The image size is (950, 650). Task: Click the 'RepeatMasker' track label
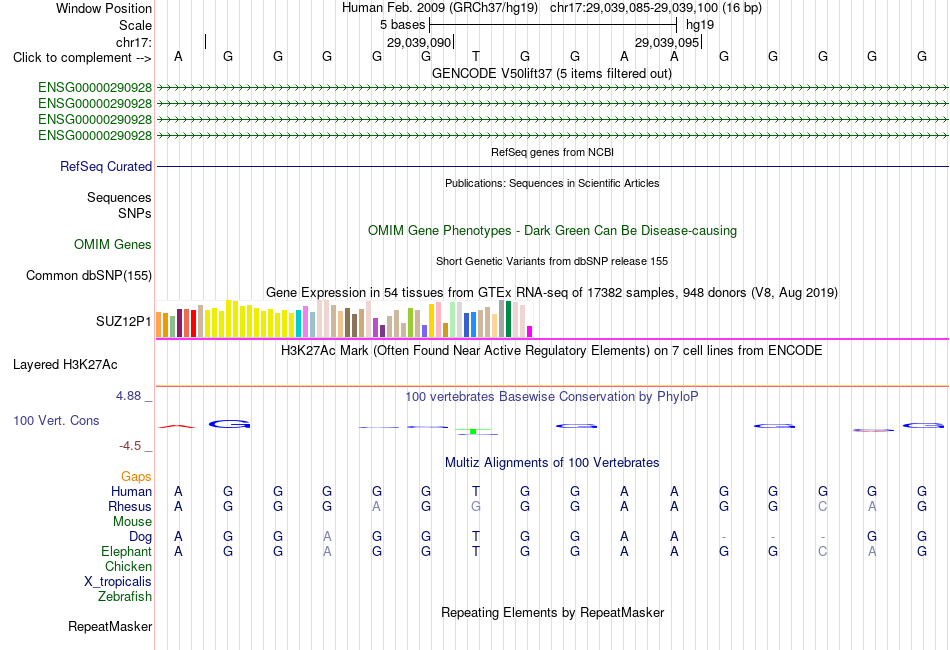pos(110,627)
